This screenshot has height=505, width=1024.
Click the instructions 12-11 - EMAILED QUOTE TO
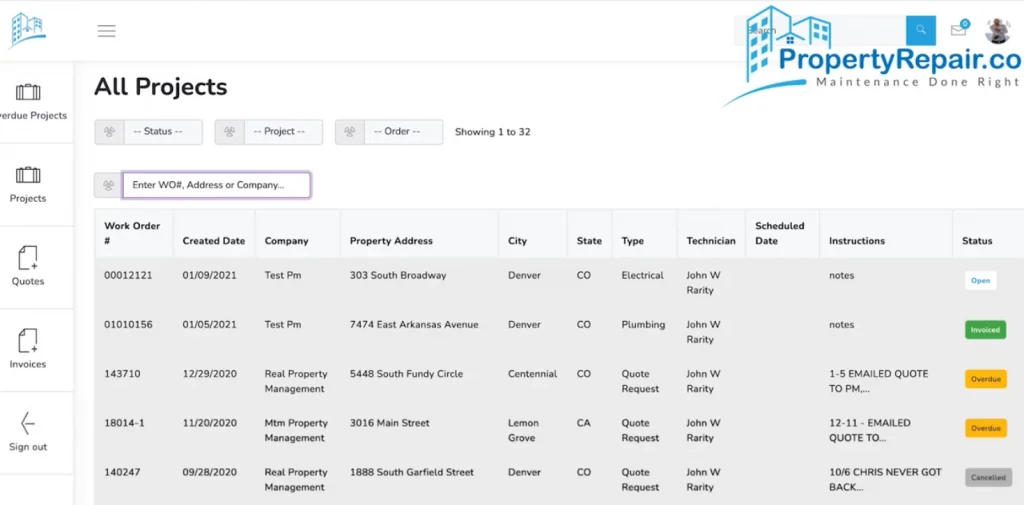869,431
